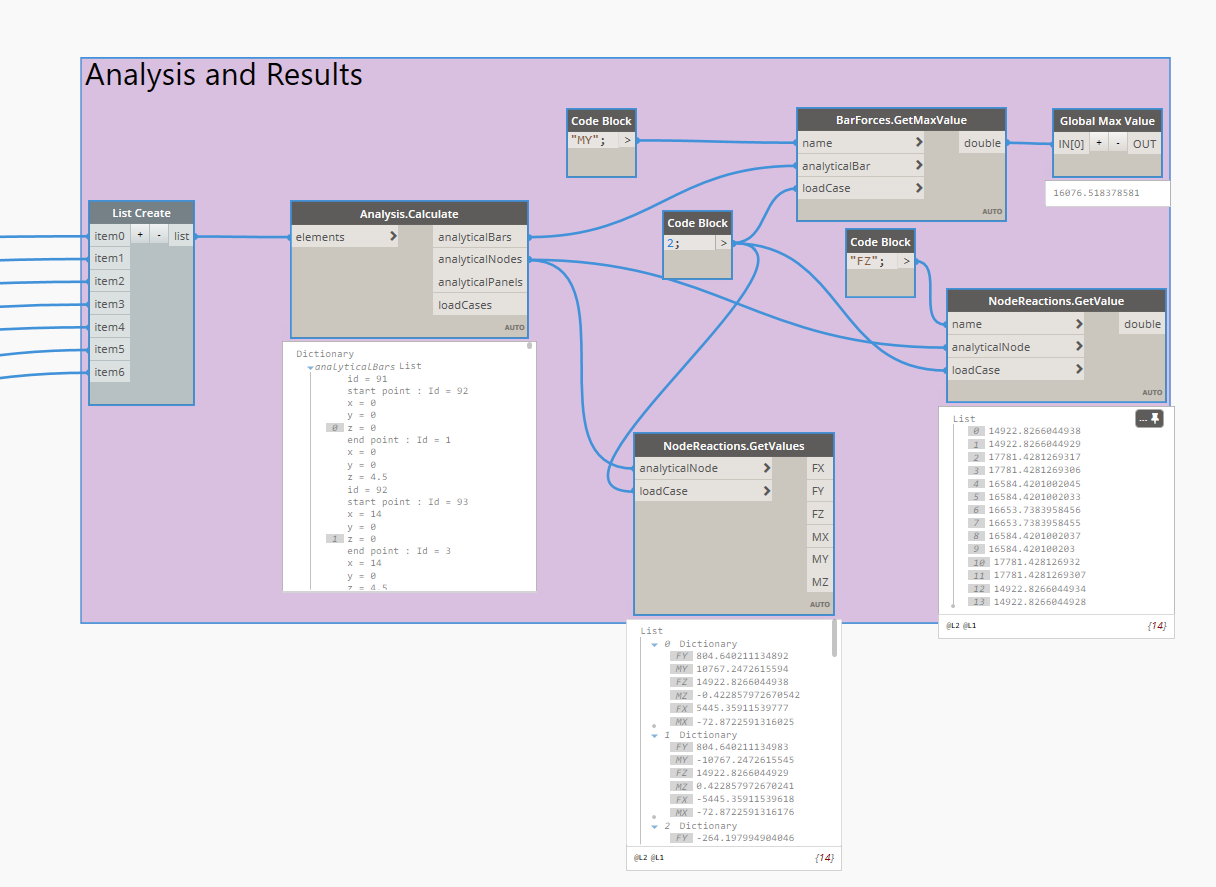Collapse Dictionary 1 in the GetValues preview

[654, 736]
